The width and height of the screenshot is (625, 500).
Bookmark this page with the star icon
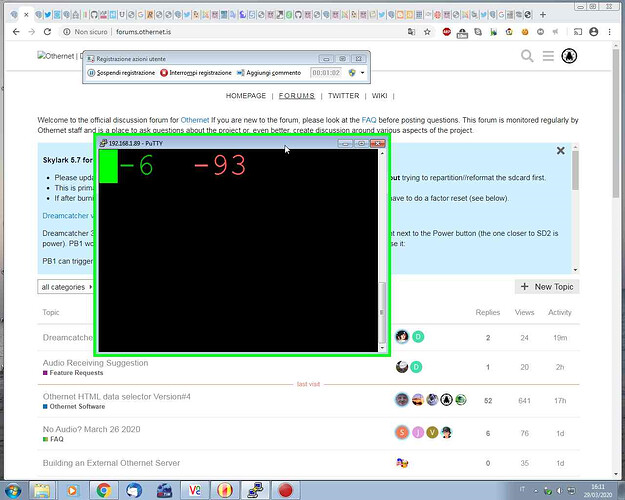point(427,32)
